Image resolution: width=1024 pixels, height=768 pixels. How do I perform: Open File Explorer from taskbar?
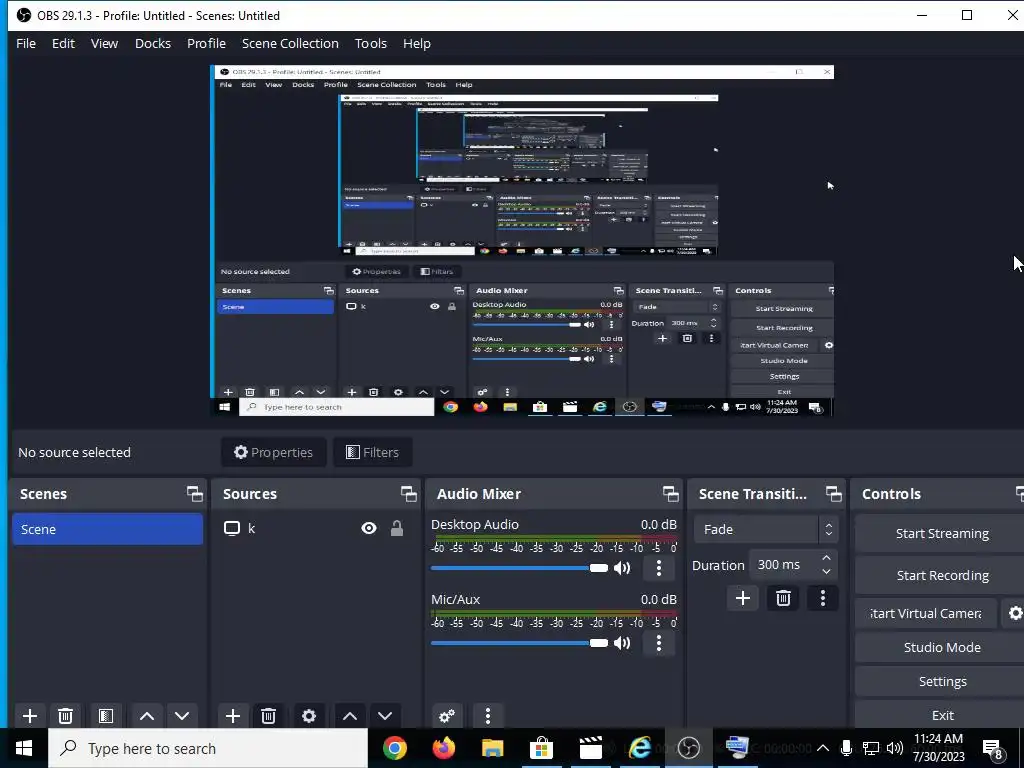click(x=493, y=748)
